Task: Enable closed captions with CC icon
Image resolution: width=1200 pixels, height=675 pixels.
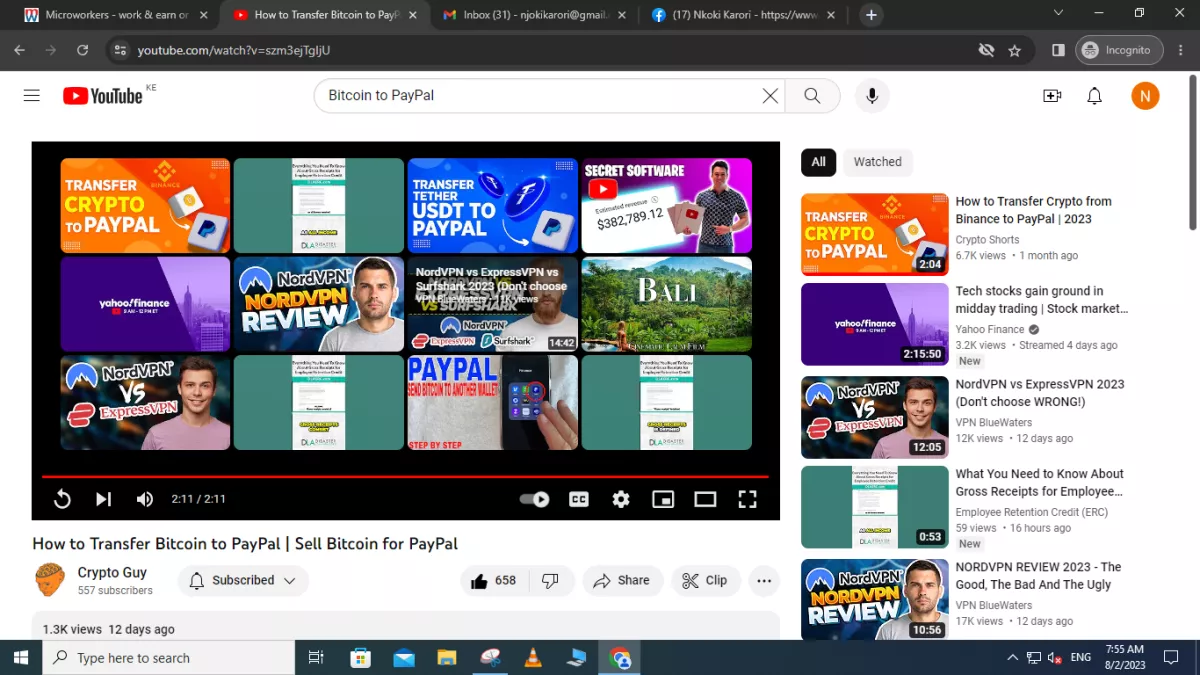Action: [578, 498]
